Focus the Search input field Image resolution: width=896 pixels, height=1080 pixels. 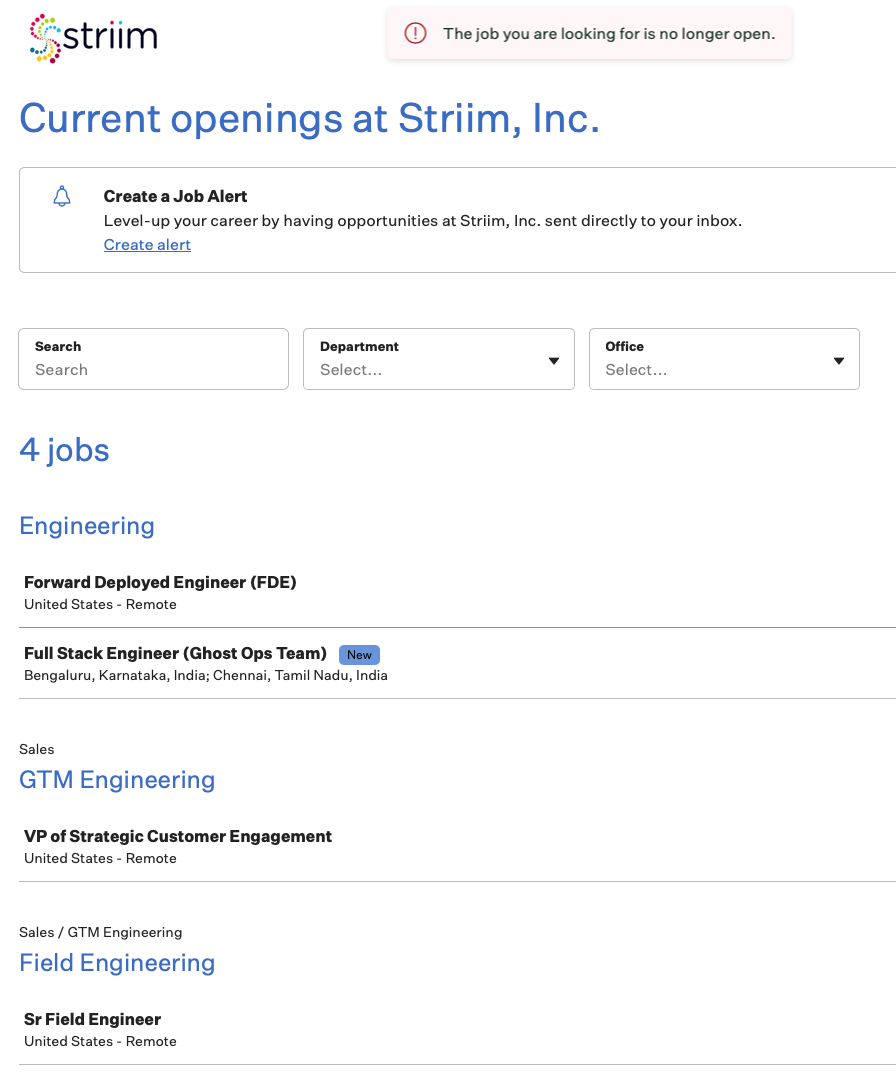pos(154,359)
